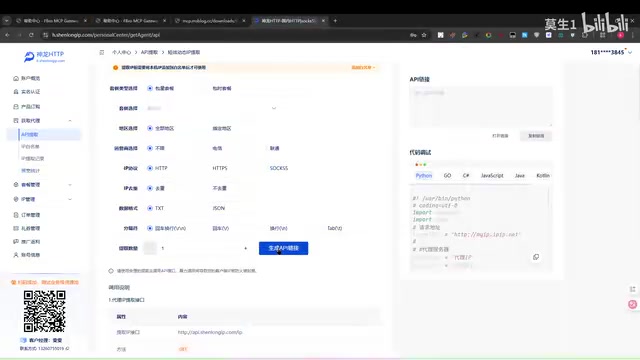This screenshot has height=360, width=640.
Task: Switch code sample to C# tab
Action: click(466, 176)
